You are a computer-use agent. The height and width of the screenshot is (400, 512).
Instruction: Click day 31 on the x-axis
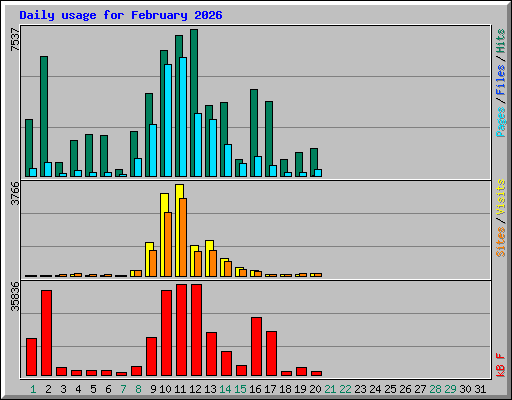click(x=480, y=389)
